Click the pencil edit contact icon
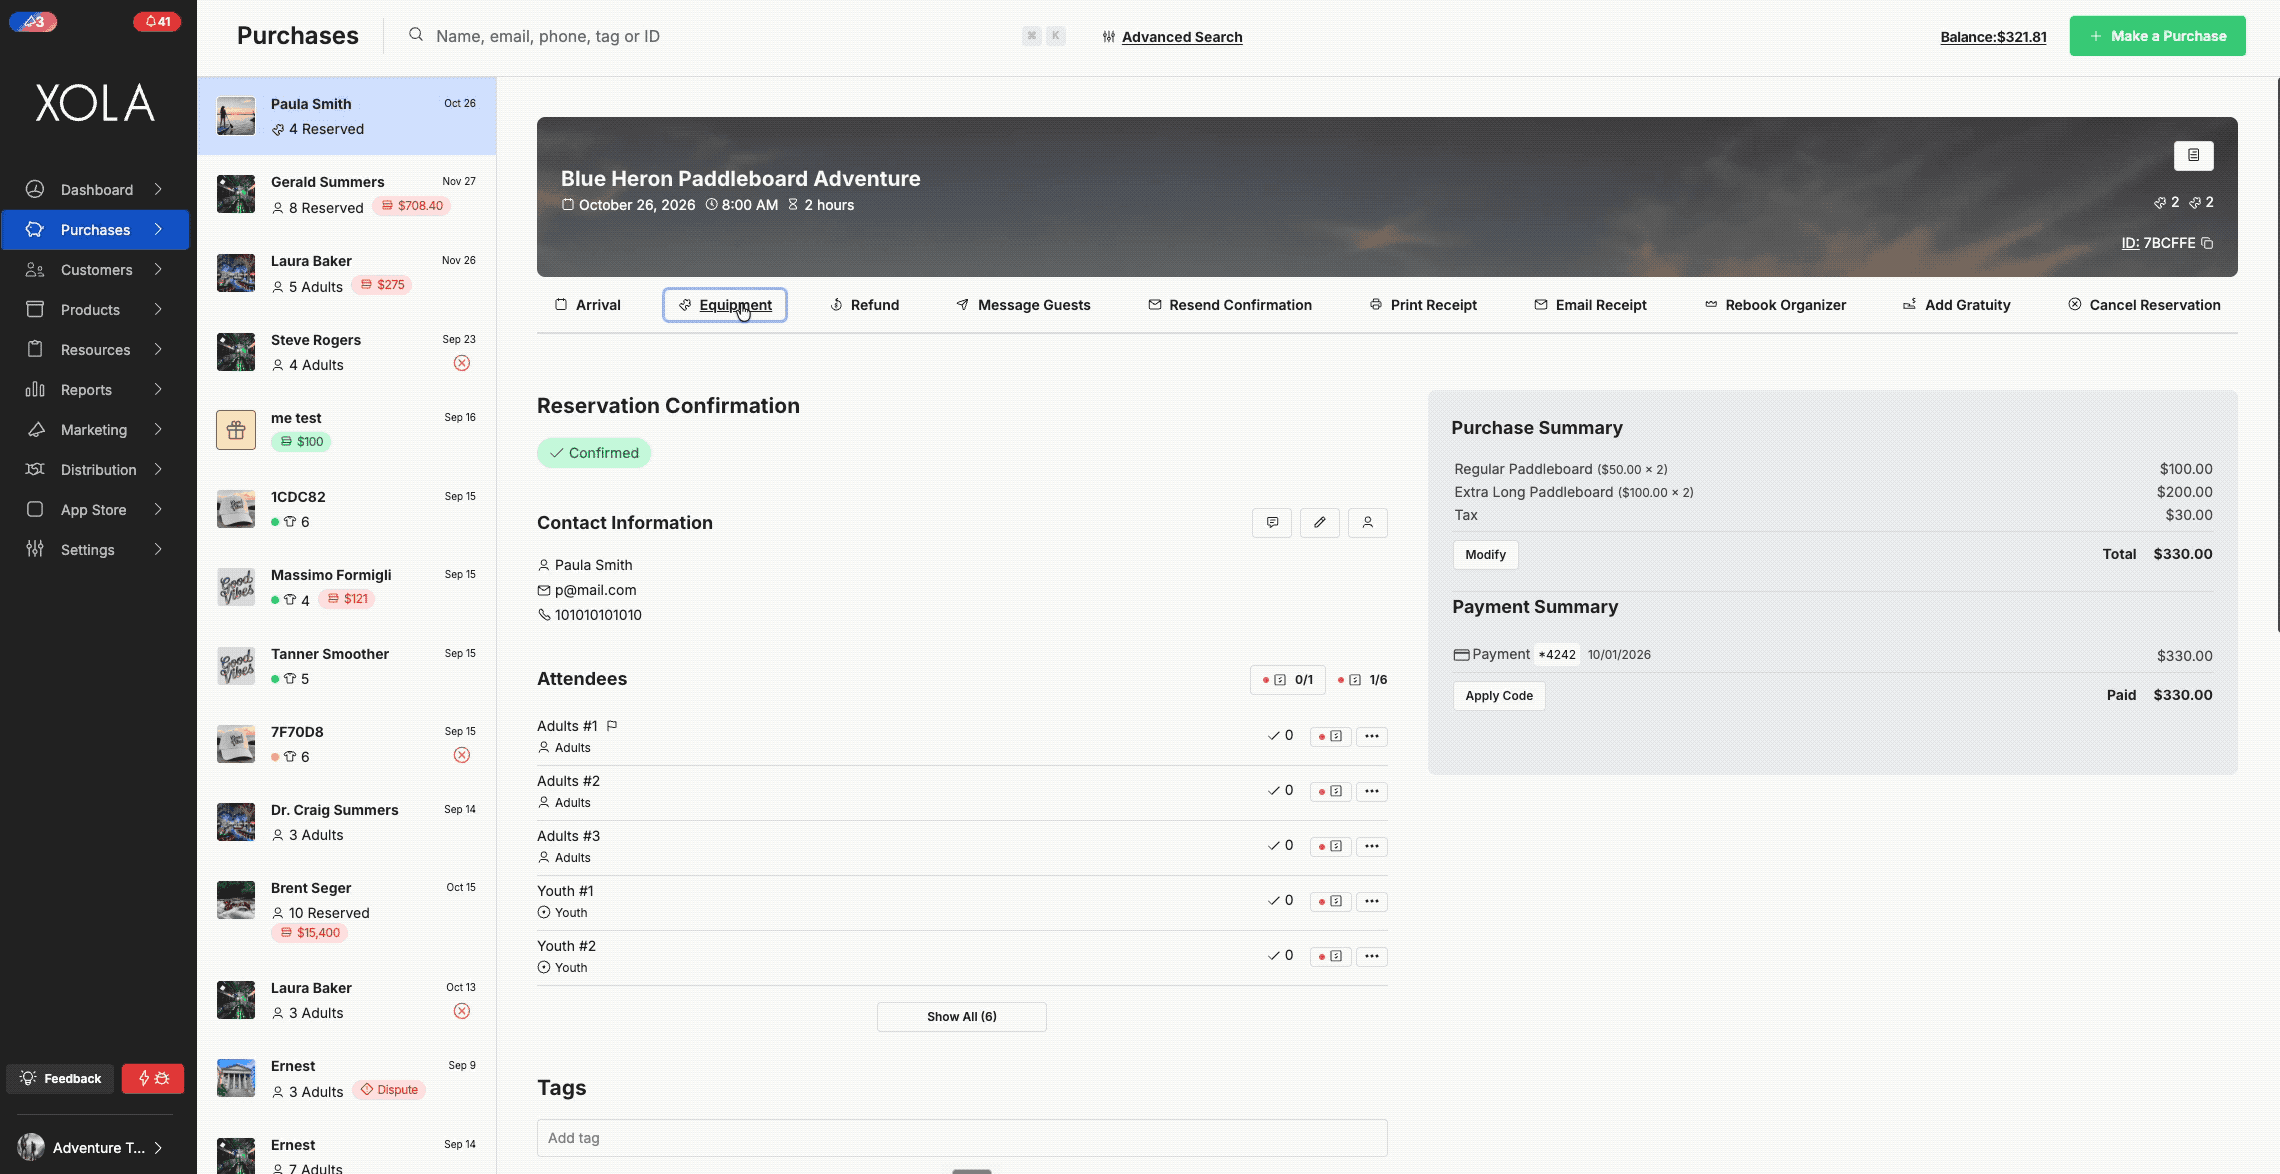This screenshot has width=2280, height=1174. [x=1319, y=522]
